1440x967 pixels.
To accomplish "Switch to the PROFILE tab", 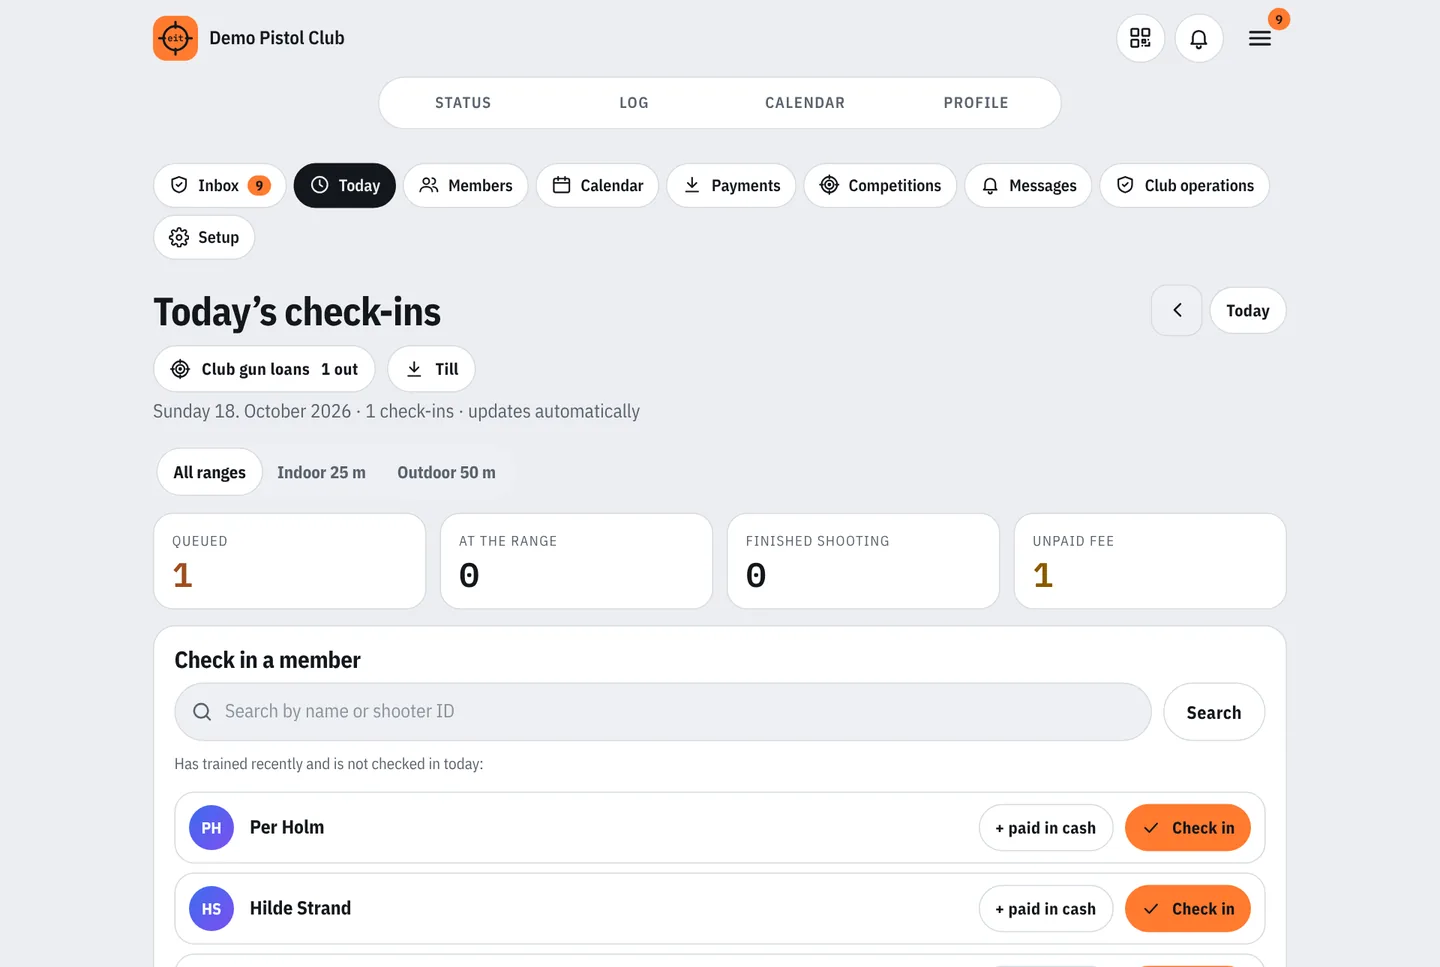I will coord(976,103).
